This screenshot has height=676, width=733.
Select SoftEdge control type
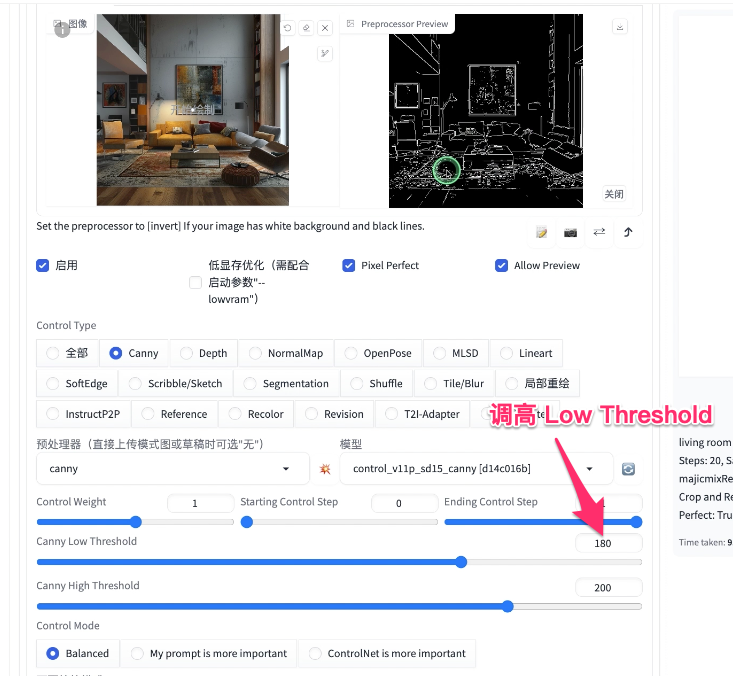pos(77,383)
